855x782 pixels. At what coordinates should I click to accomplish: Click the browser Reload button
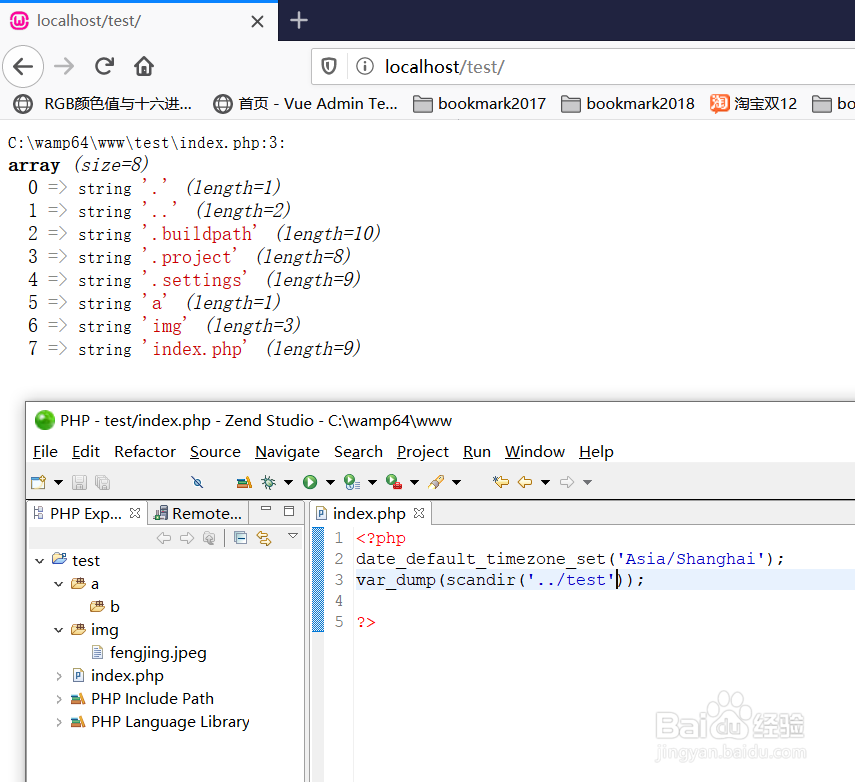104,67
